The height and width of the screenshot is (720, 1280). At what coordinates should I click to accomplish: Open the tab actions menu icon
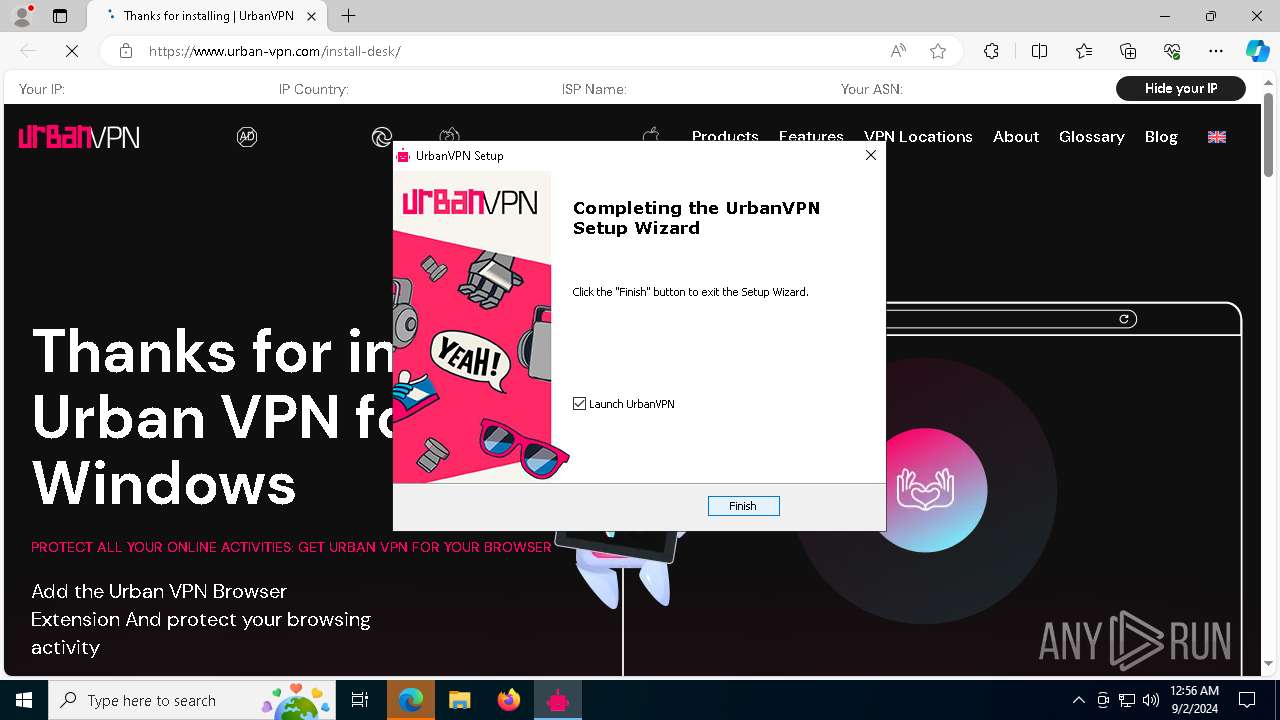tap(60, 16)
